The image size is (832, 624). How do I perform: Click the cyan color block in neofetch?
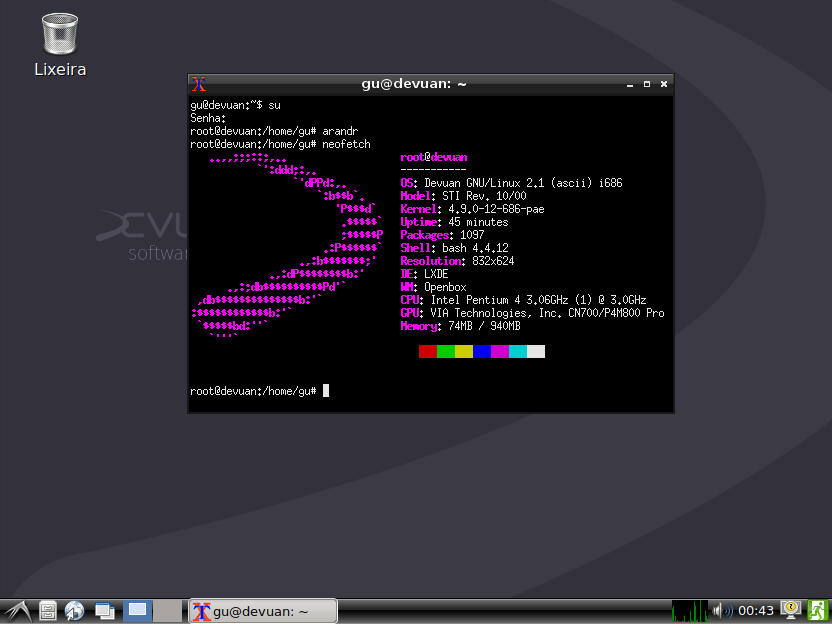coord(518,351)
